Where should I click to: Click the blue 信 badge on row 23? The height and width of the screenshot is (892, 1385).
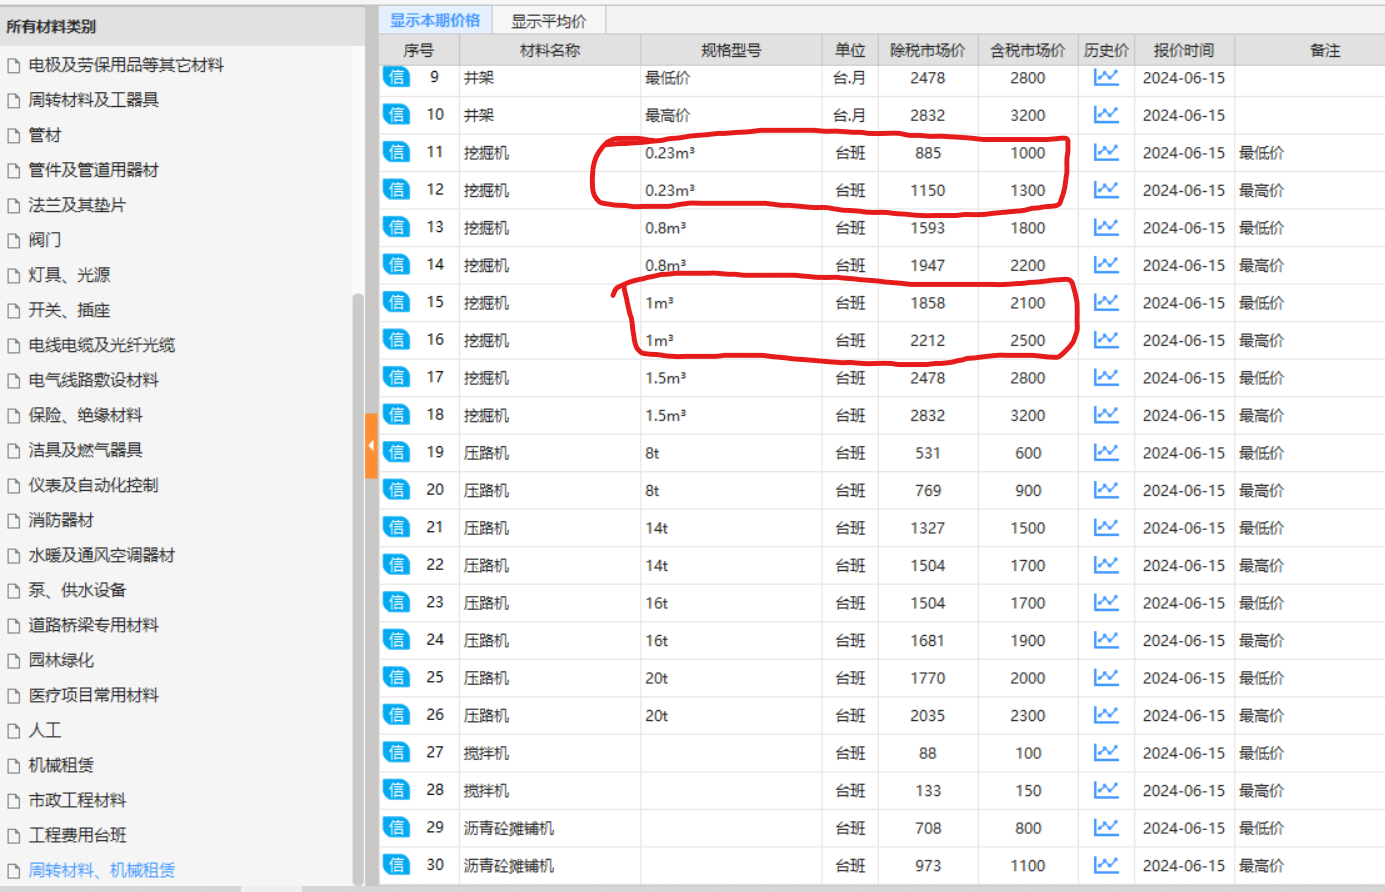coord(397,602)
